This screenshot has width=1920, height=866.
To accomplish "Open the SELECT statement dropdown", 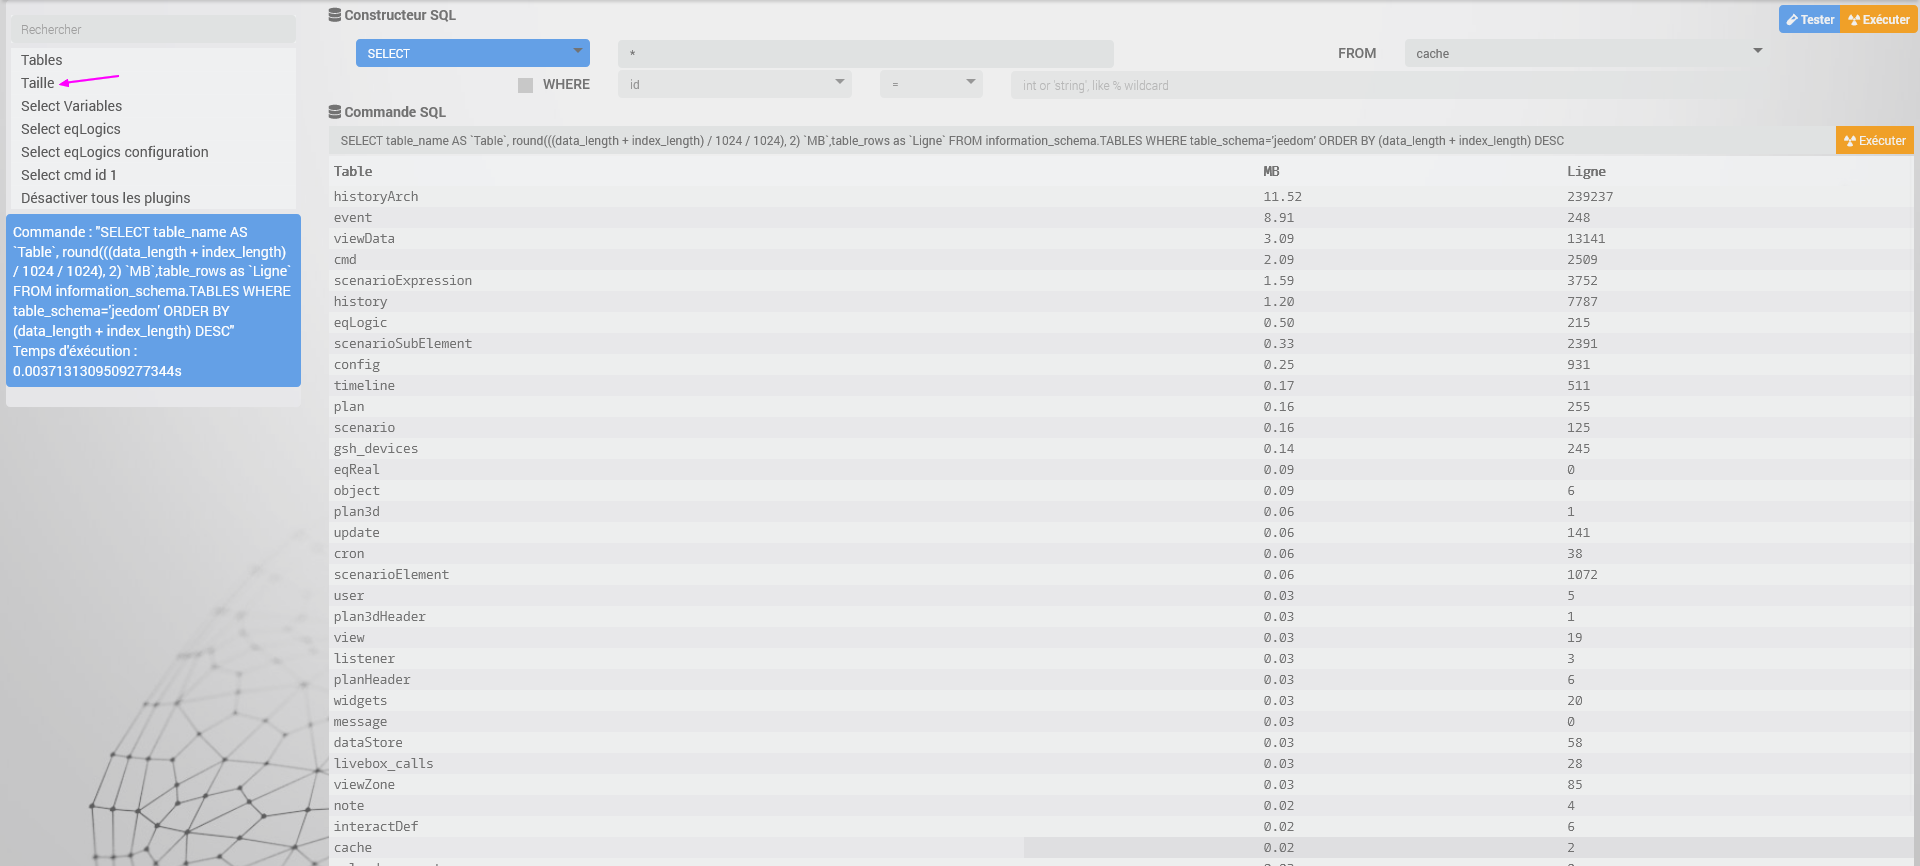I will pos(473,53).
